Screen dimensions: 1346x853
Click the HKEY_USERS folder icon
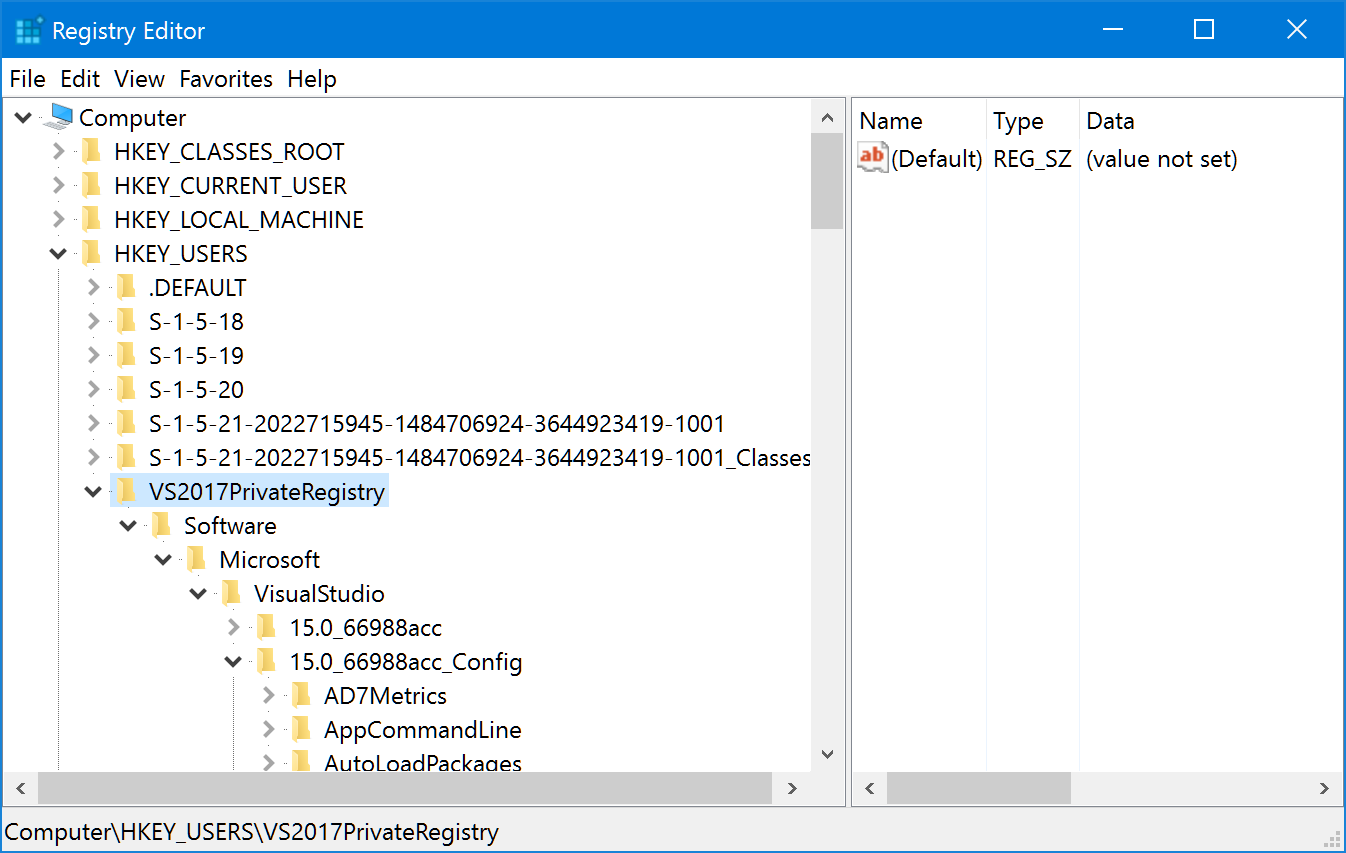(x=92, y=254)
